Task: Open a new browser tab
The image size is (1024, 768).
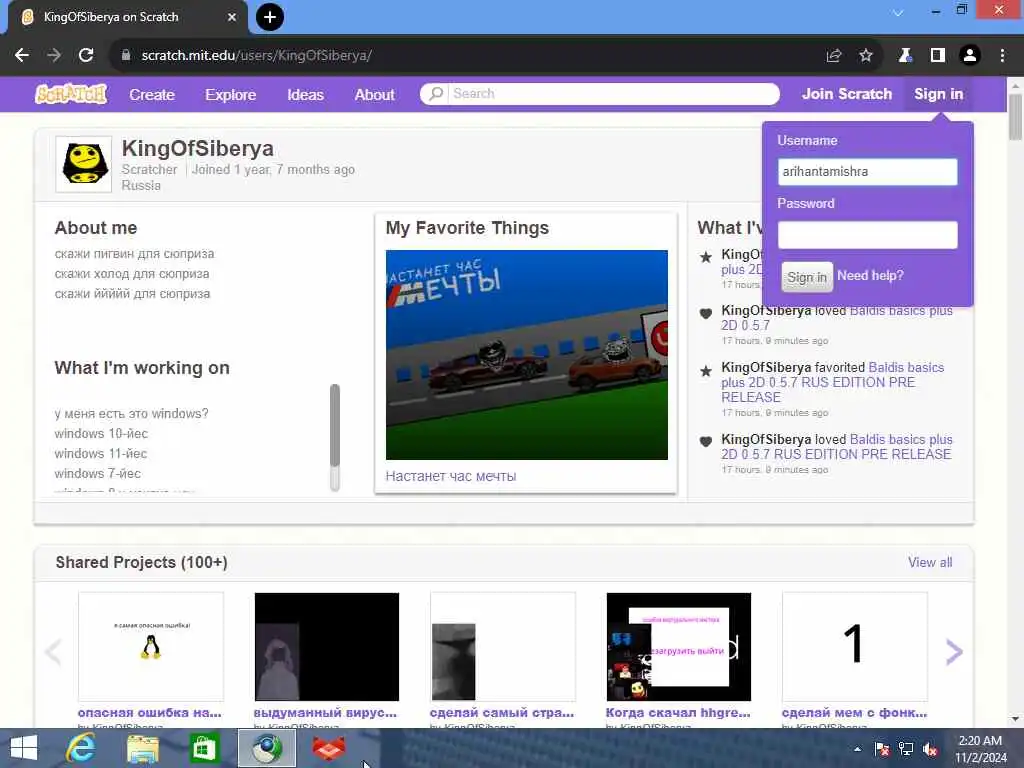Action: tap(270, 17)
